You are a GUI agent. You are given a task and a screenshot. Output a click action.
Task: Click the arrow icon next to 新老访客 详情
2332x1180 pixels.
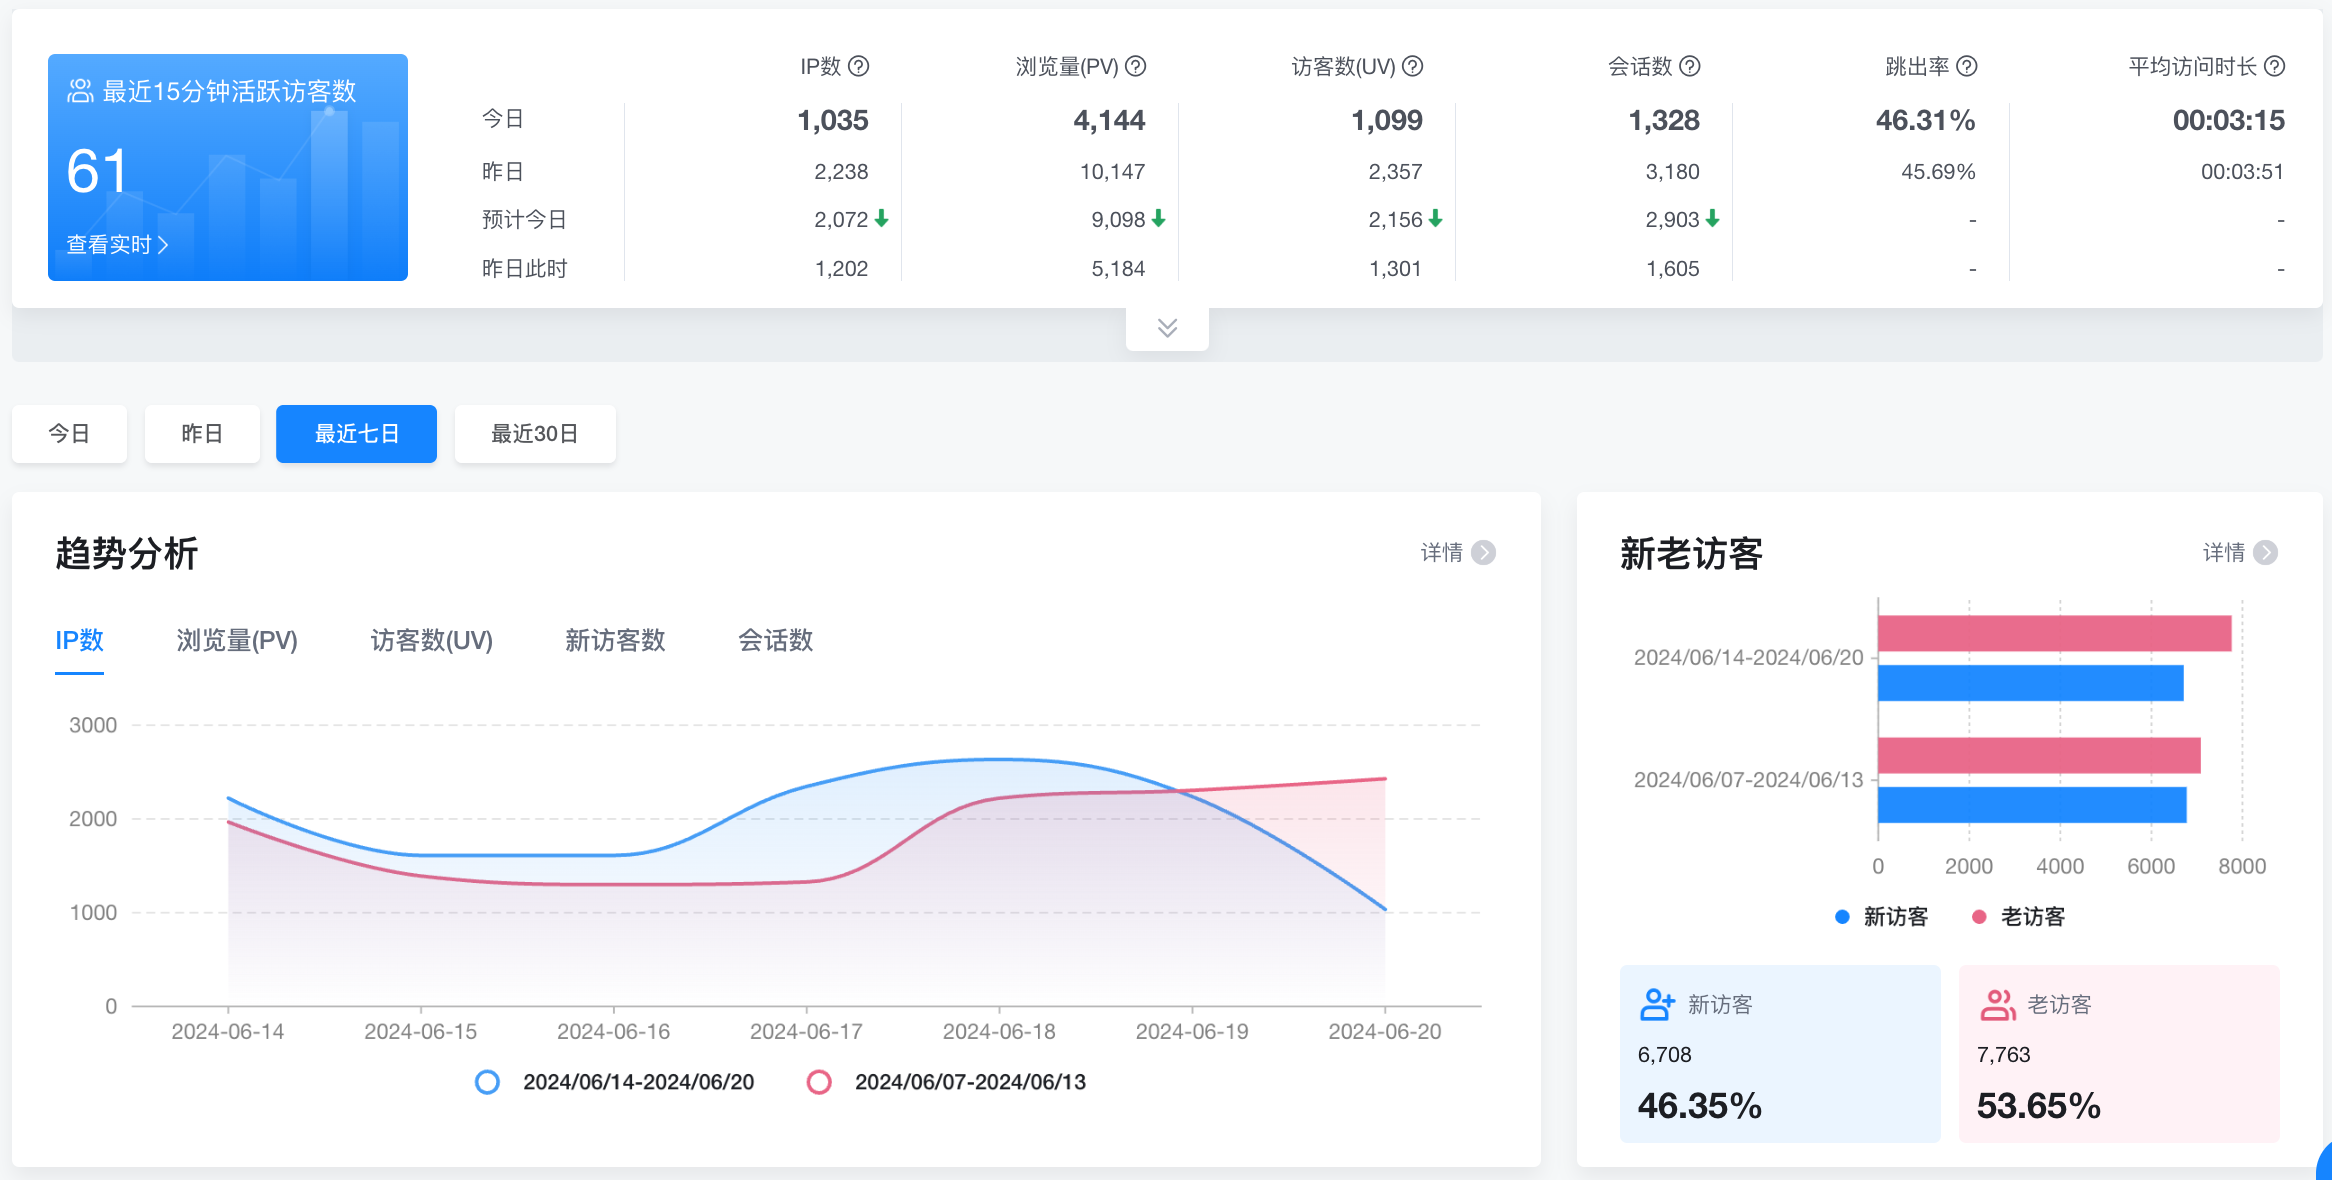tap(2266, 553)
